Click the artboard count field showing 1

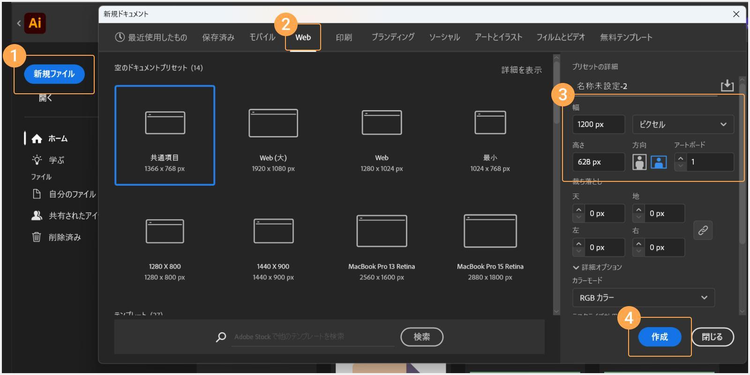[709, 162]
